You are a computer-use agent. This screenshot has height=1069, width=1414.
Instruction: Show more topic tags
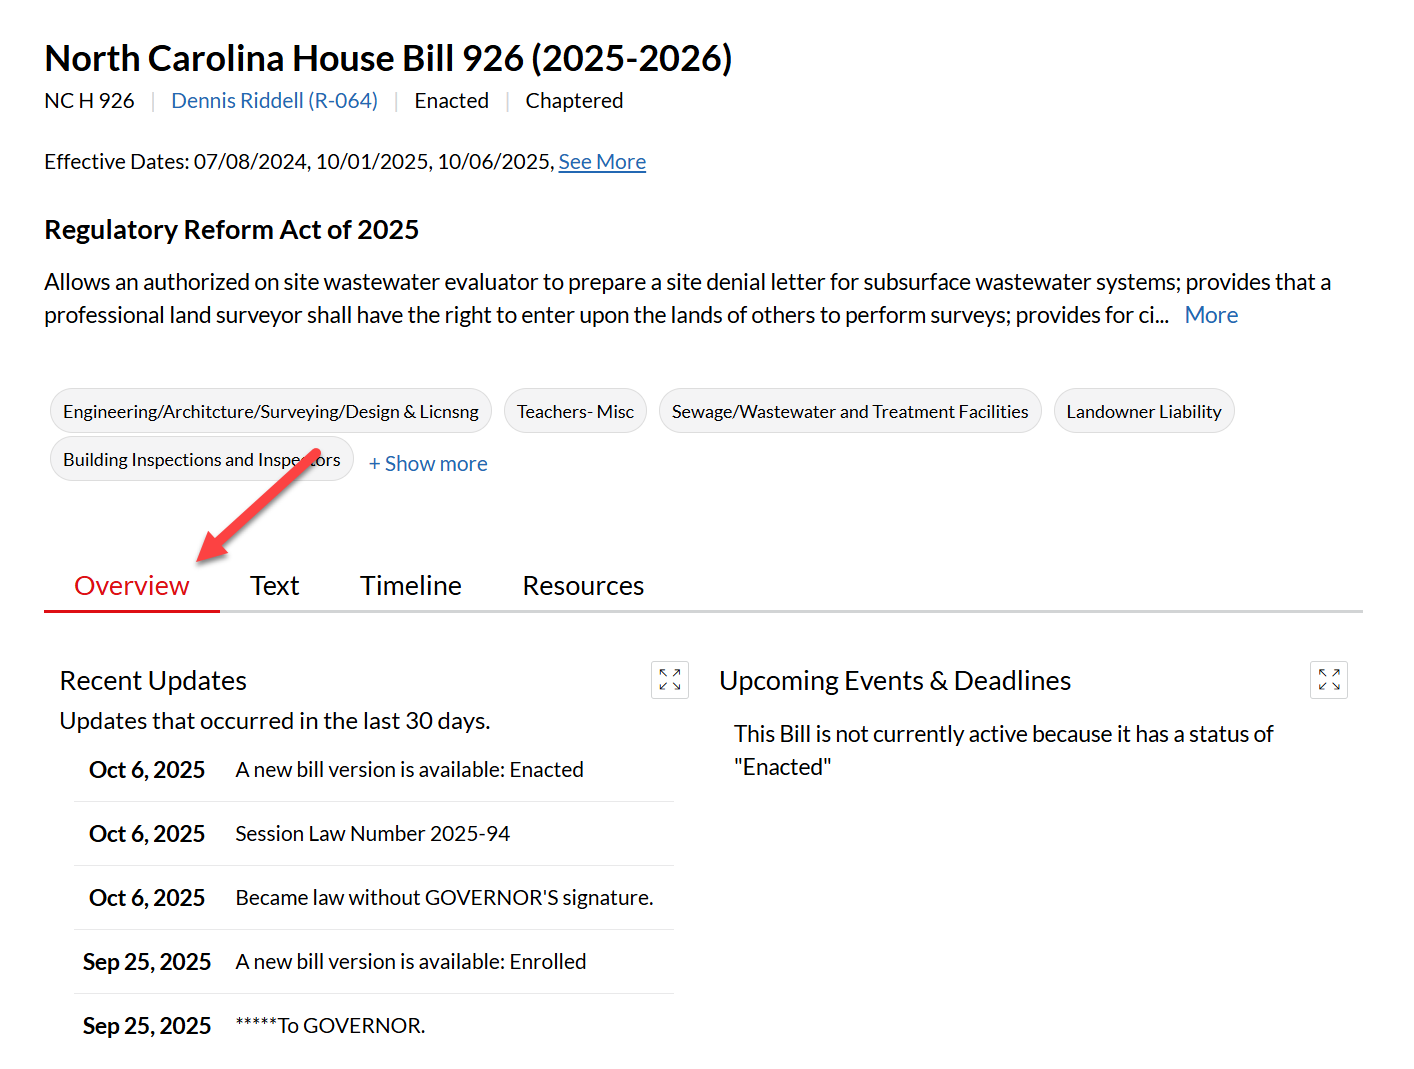click(x=428, y=464)
